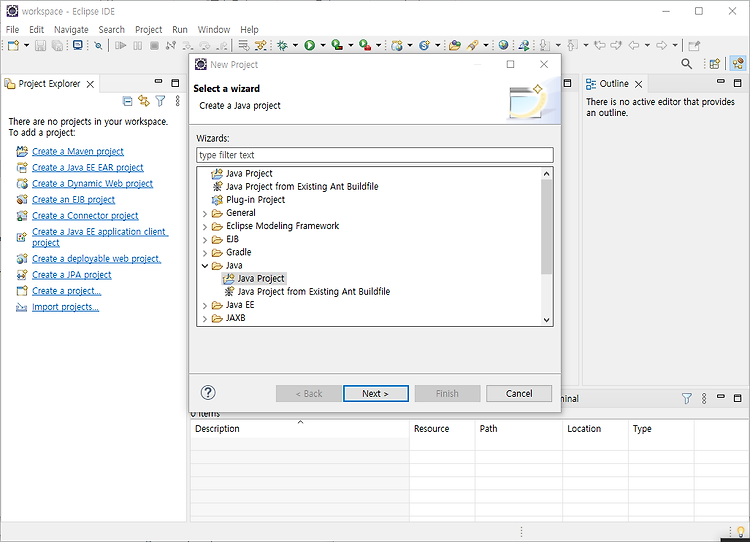Open the Window menu

coord(214,30)
